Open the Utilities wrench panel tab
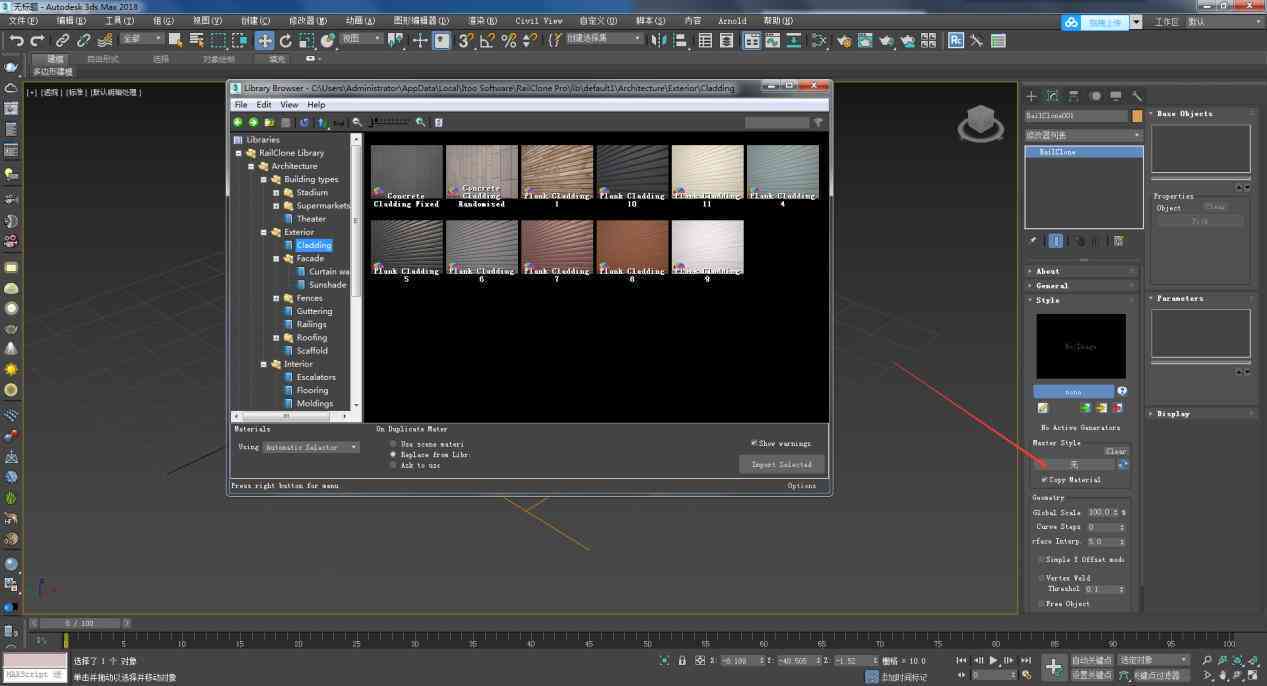 1137,96
